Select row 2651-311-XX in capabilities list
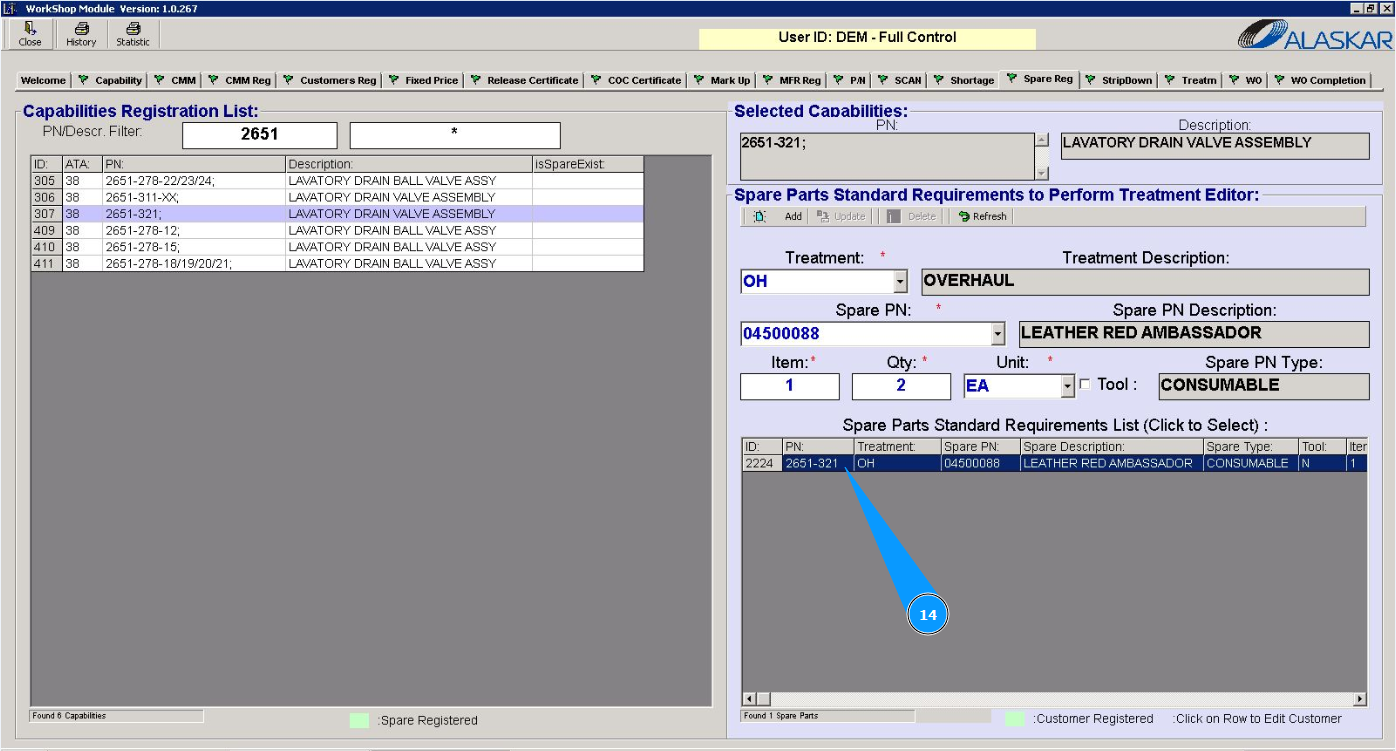The image size is (1396, 751). (337, 197)
